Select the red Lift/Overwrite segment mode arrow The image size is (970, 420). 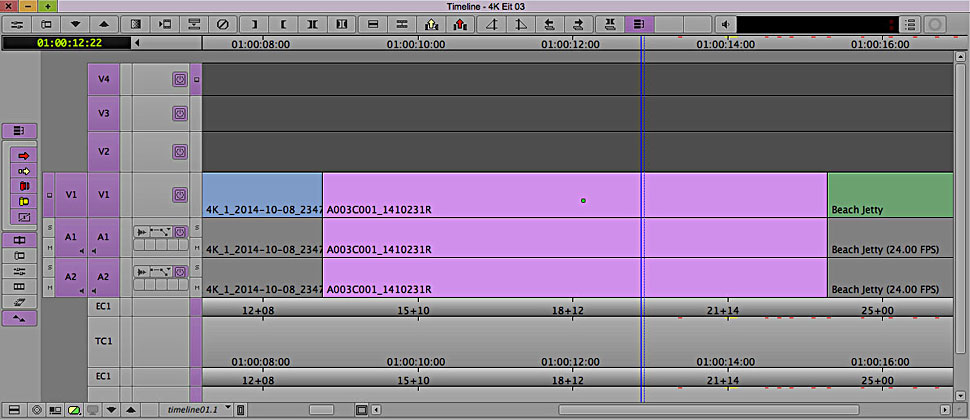(x=24, y=156)
